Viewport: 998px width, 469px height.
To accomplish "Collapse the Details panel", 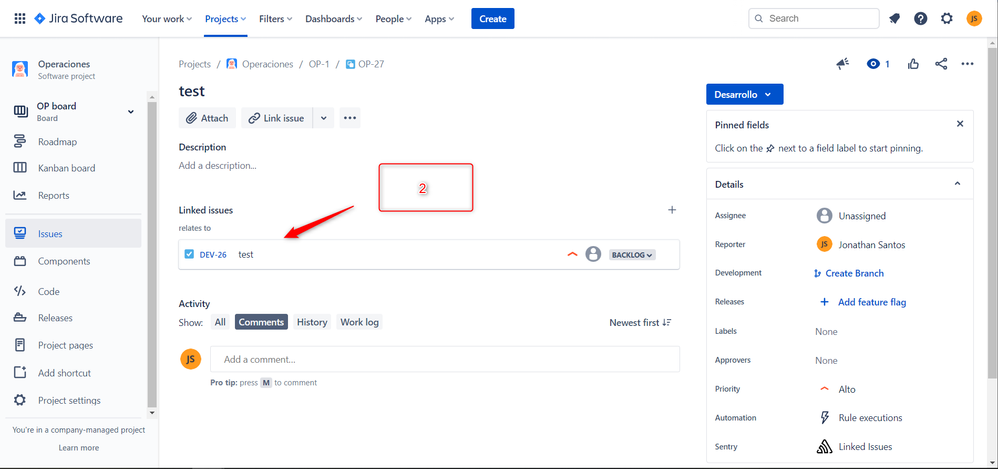I will pos(957,184).
